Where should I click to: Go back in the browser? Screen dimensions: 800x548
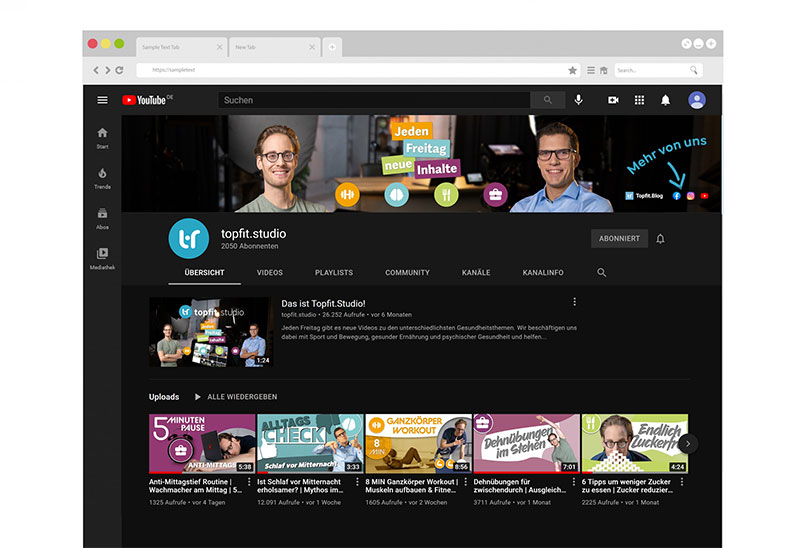[96, 70]
